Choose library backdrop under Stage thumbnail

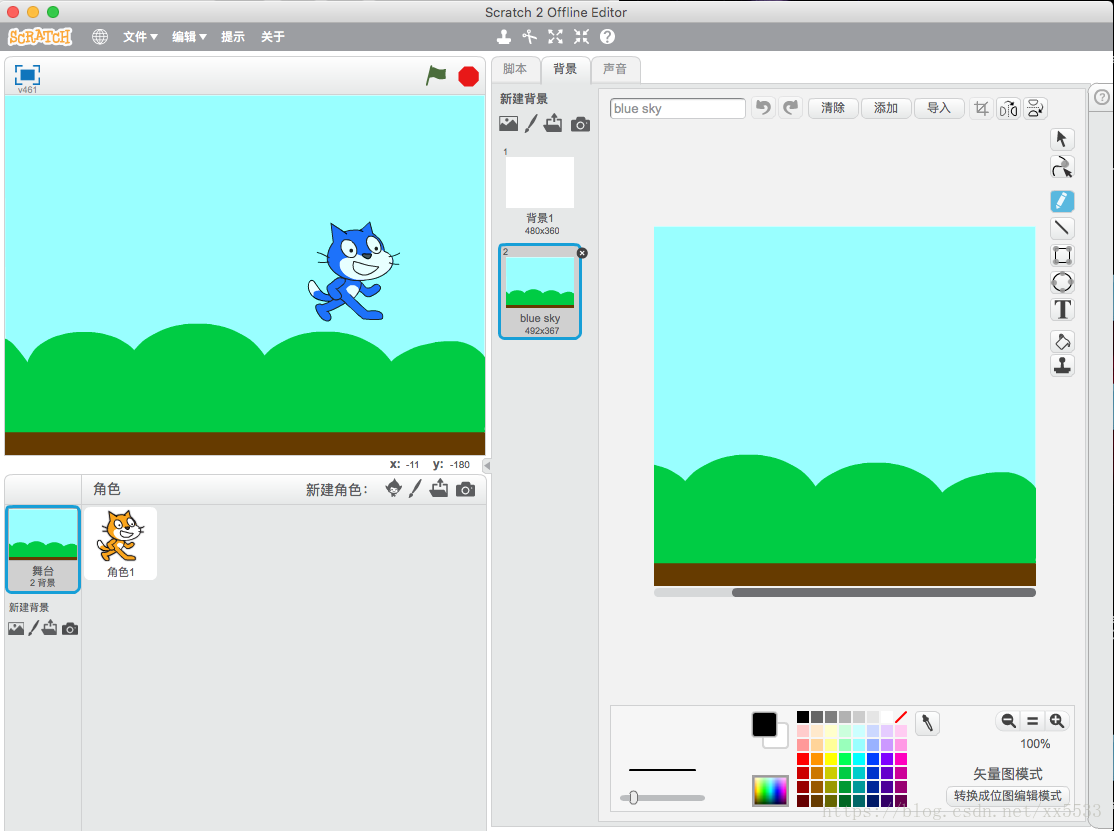coord(16,629)
